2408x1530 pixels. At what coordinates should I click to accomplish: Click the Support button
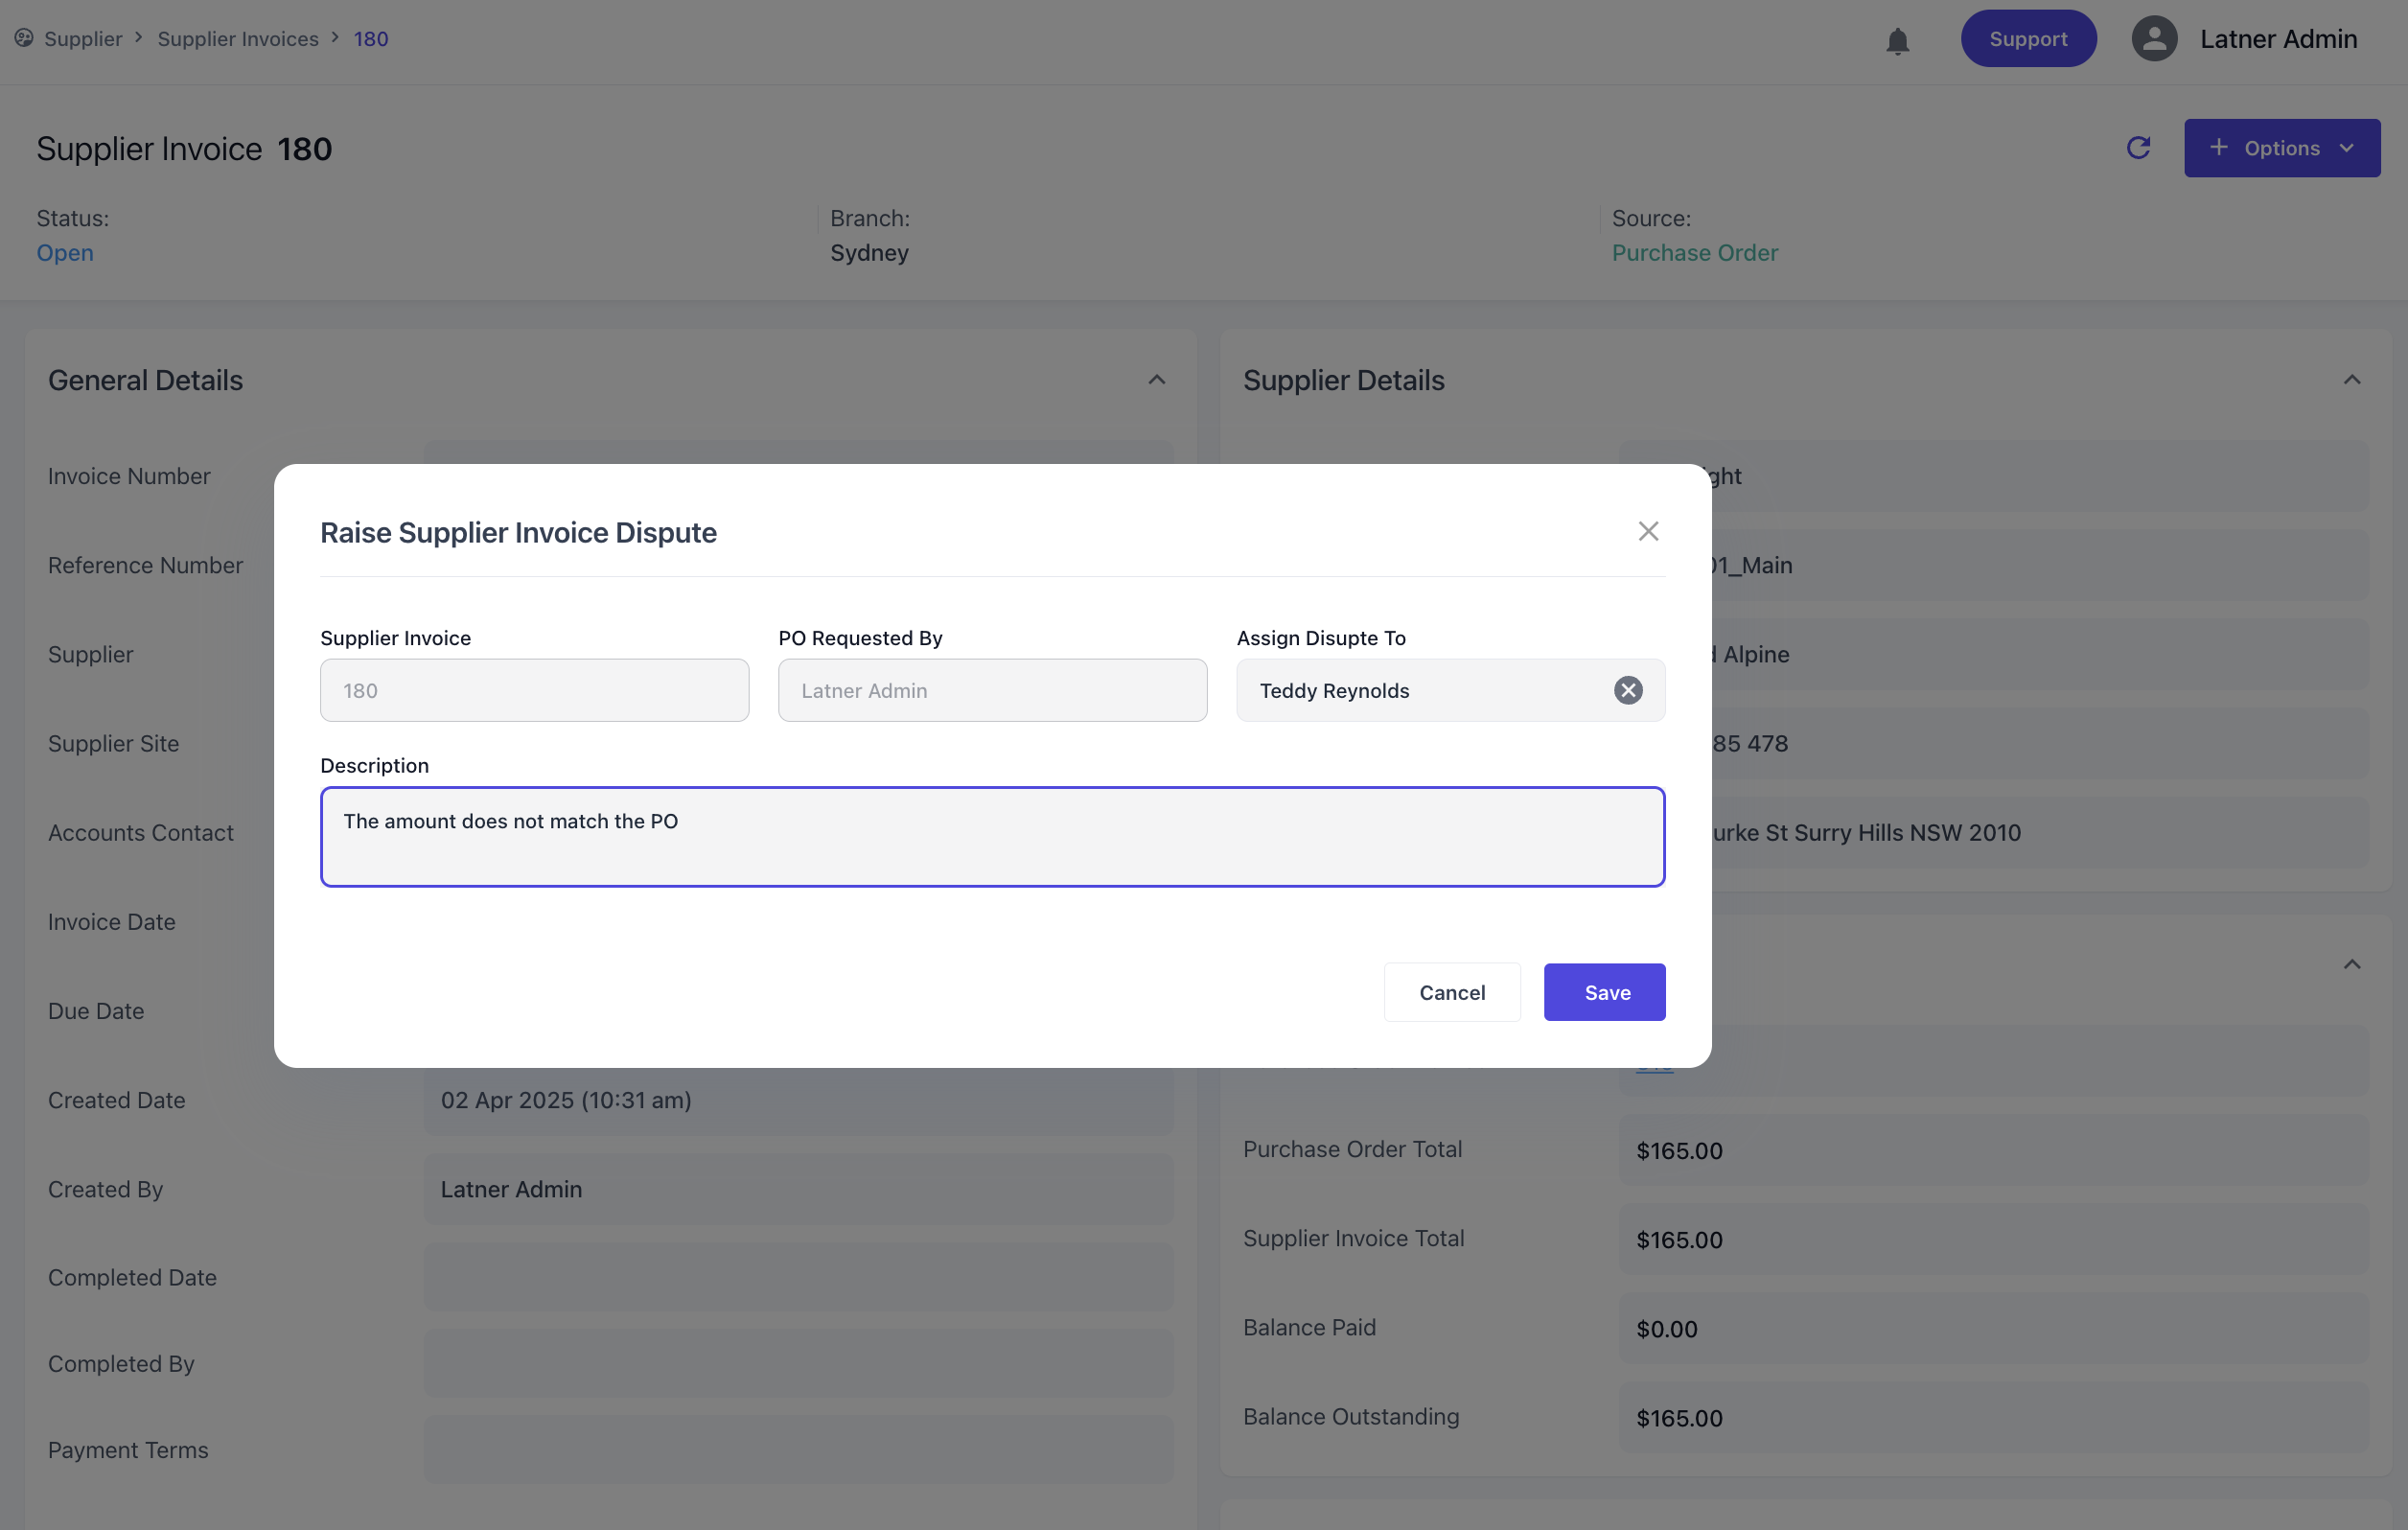point(2027,39)
